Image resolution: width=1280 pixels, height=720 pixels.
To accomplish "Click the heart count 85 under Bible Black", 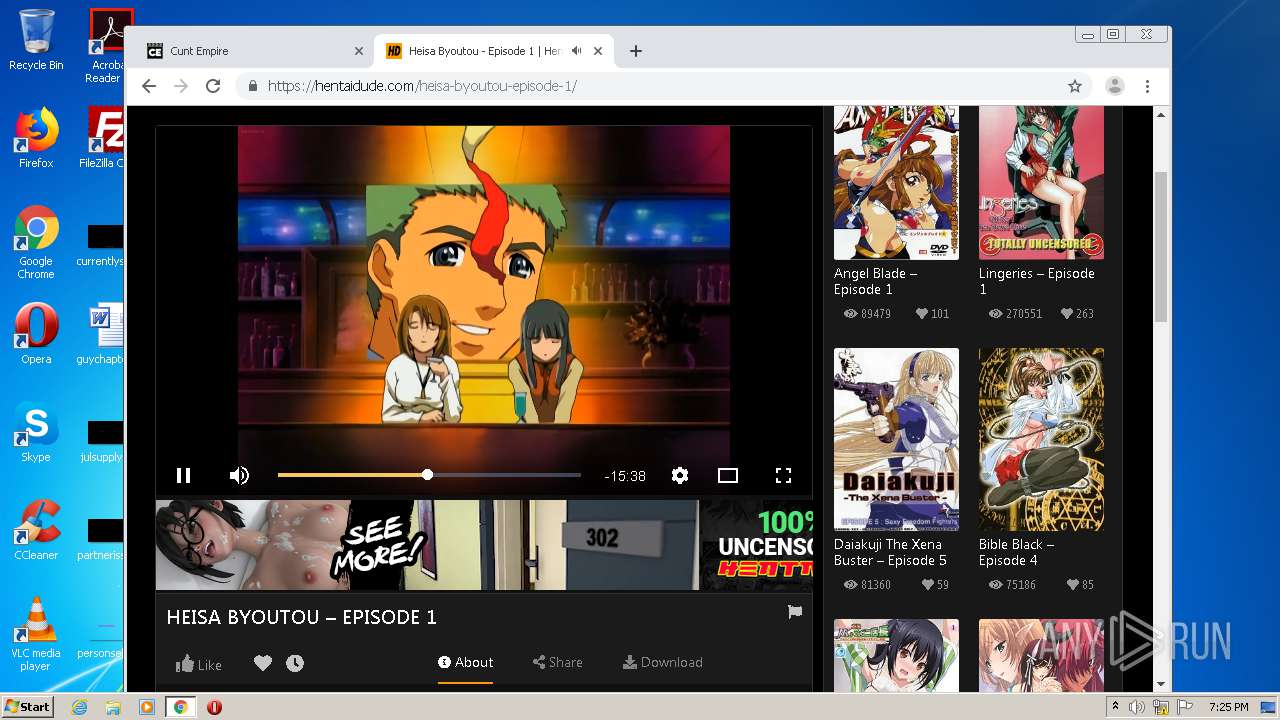I will pyautogui.click(x=1080, y=585).
